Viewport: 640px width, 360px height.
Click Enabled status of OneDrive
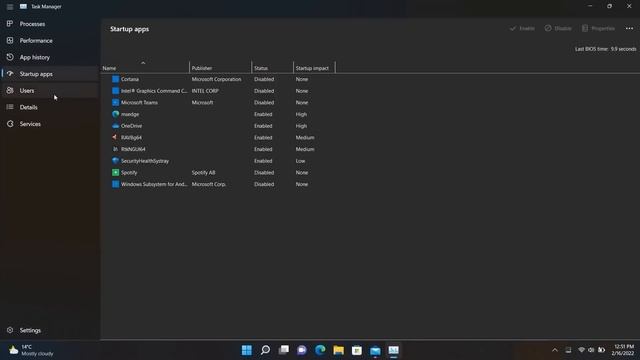pos(263,126)
